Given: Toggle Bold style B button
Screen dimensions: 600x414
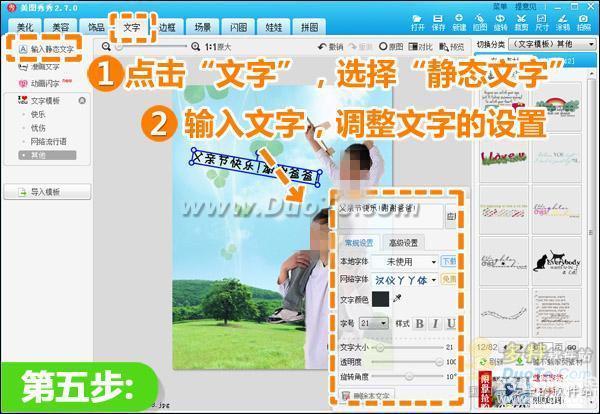Looking at the screenshot, I should click(x=419, y=324).
